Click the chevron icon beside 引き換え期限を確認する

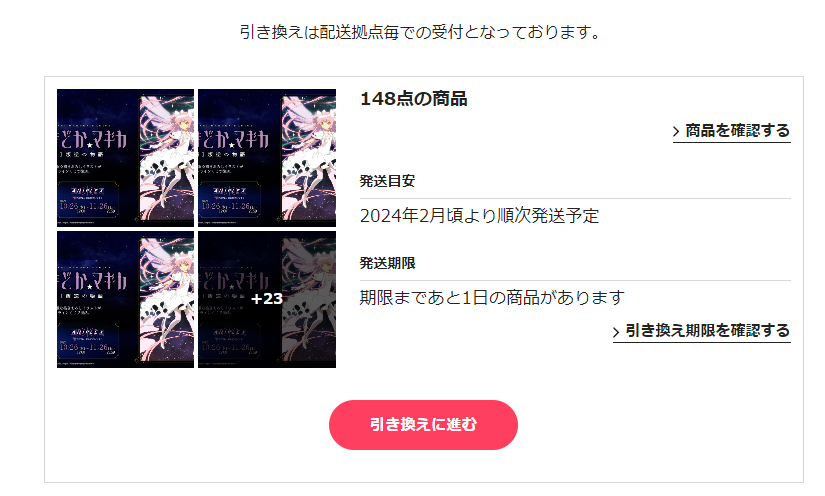pos(616,332)
